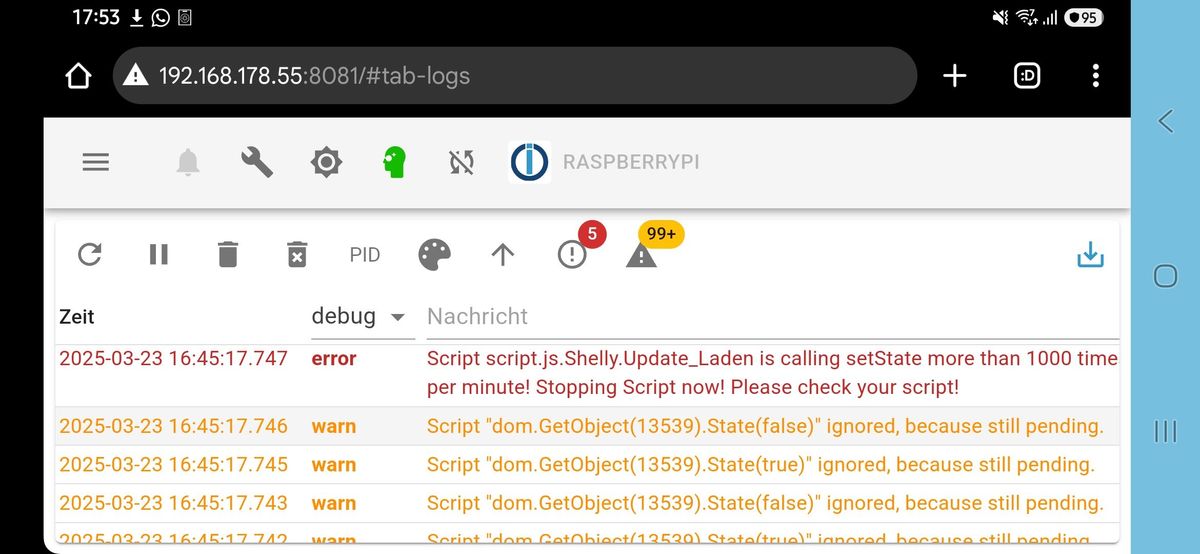Show warnings with 99+ badge
The image size is (1200, 554).
(641, 255)
